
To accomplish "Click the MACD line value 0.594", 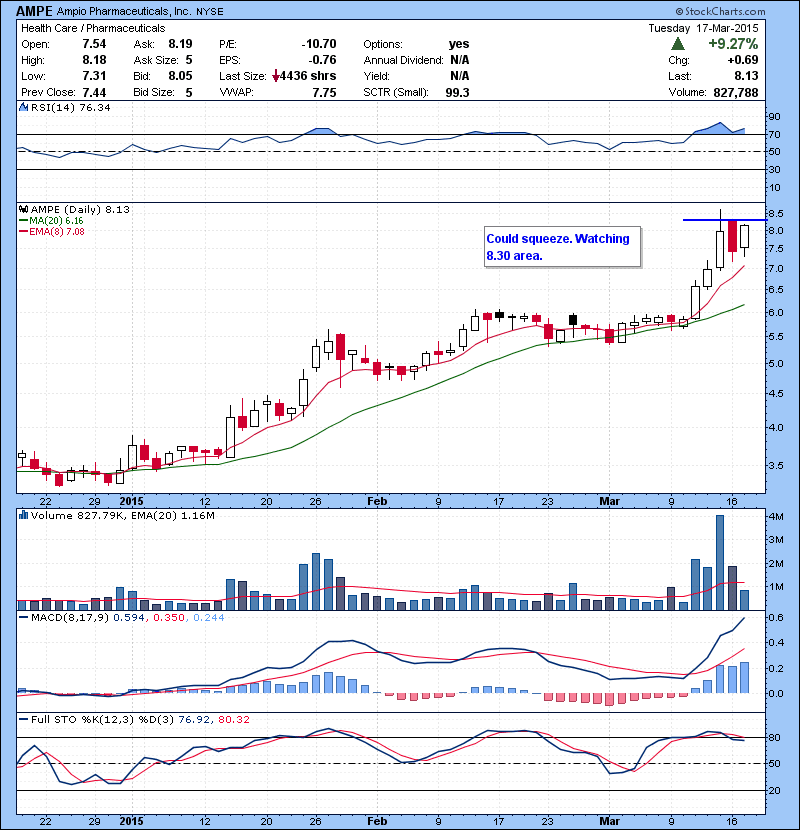I will [129, 618].
